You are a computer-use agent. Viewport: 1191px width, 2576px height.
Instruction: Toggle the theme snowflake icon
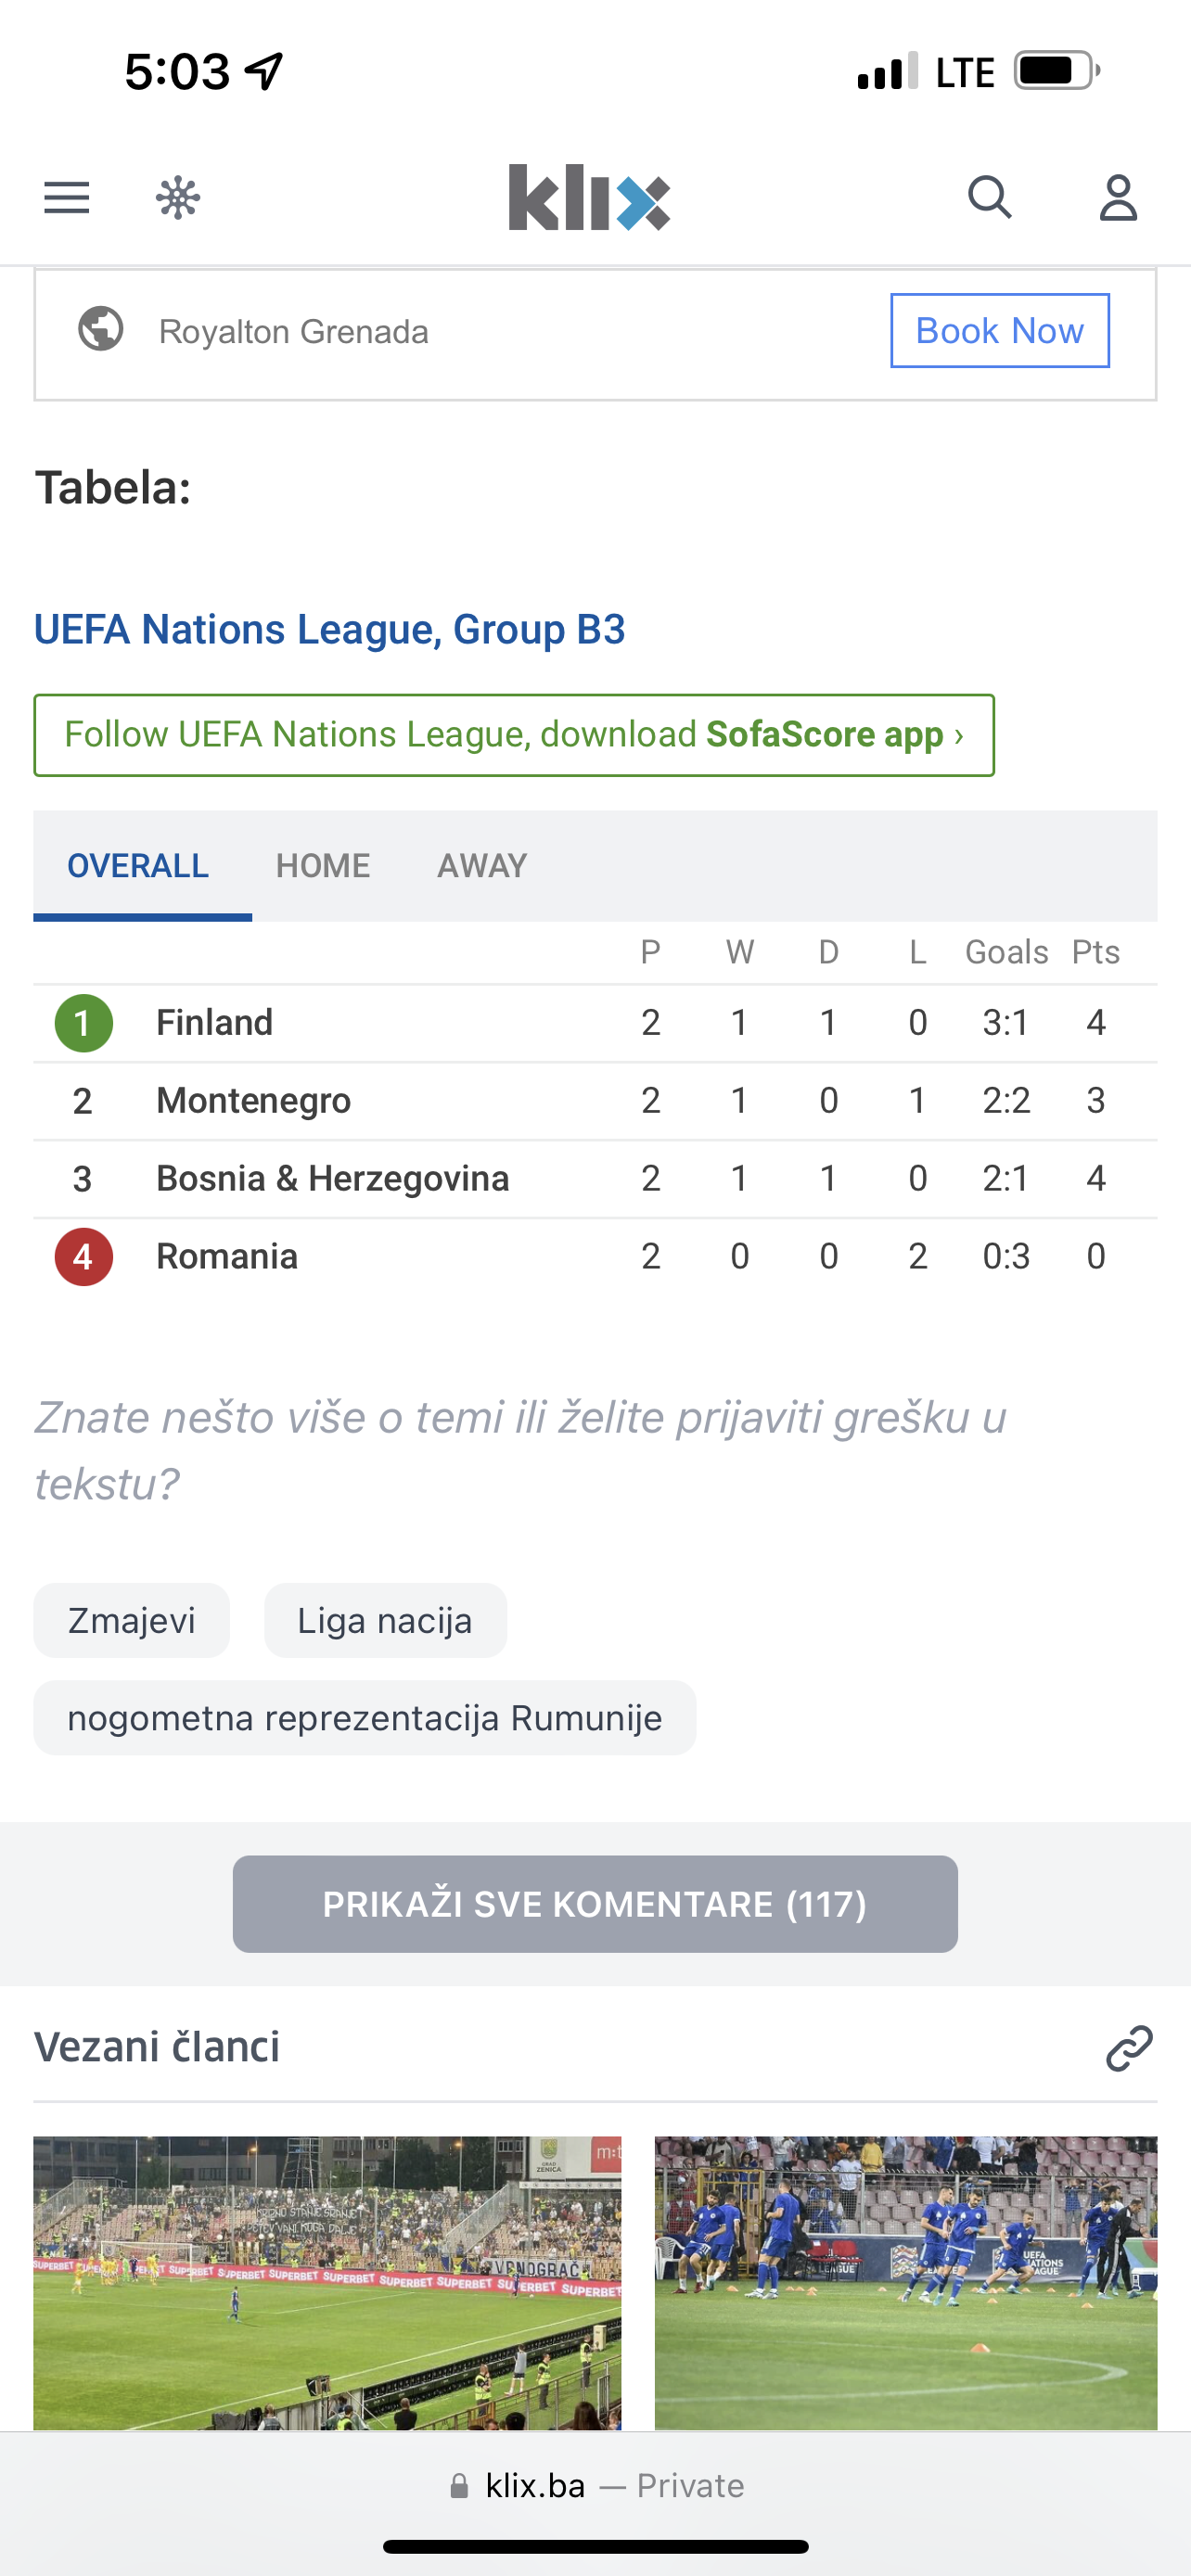tap(178, 198)
